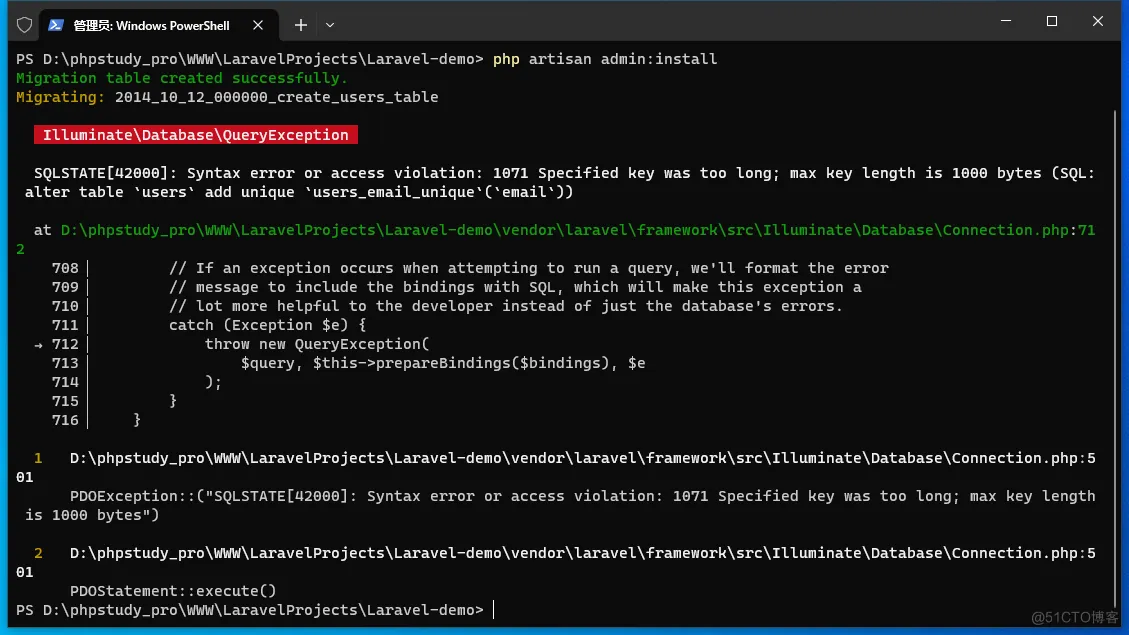Click the administrator shield icon in title bar
The image size is (1129, 635).
[24, 24]
